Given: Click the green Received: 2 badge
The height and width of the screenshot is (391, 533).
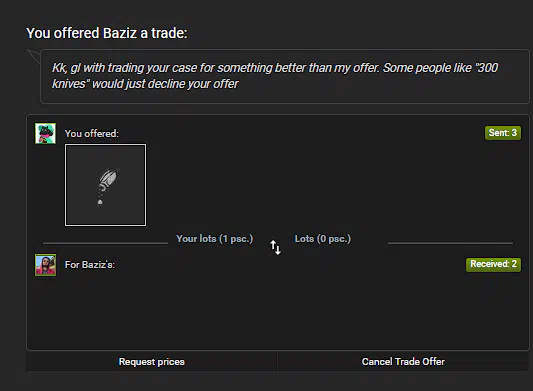Looking at the screenshot, I should tap(493, 264).
